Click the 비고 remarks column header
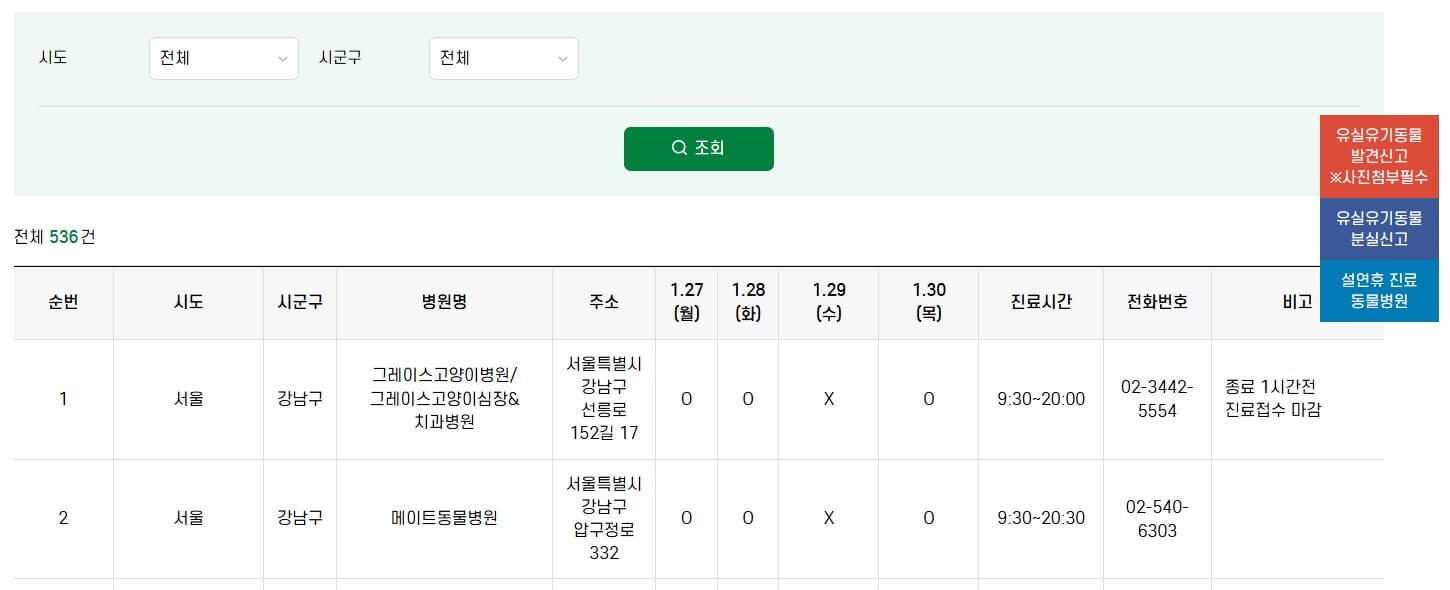Viewport: 1450px width, 590px height. coord(1297,302)
